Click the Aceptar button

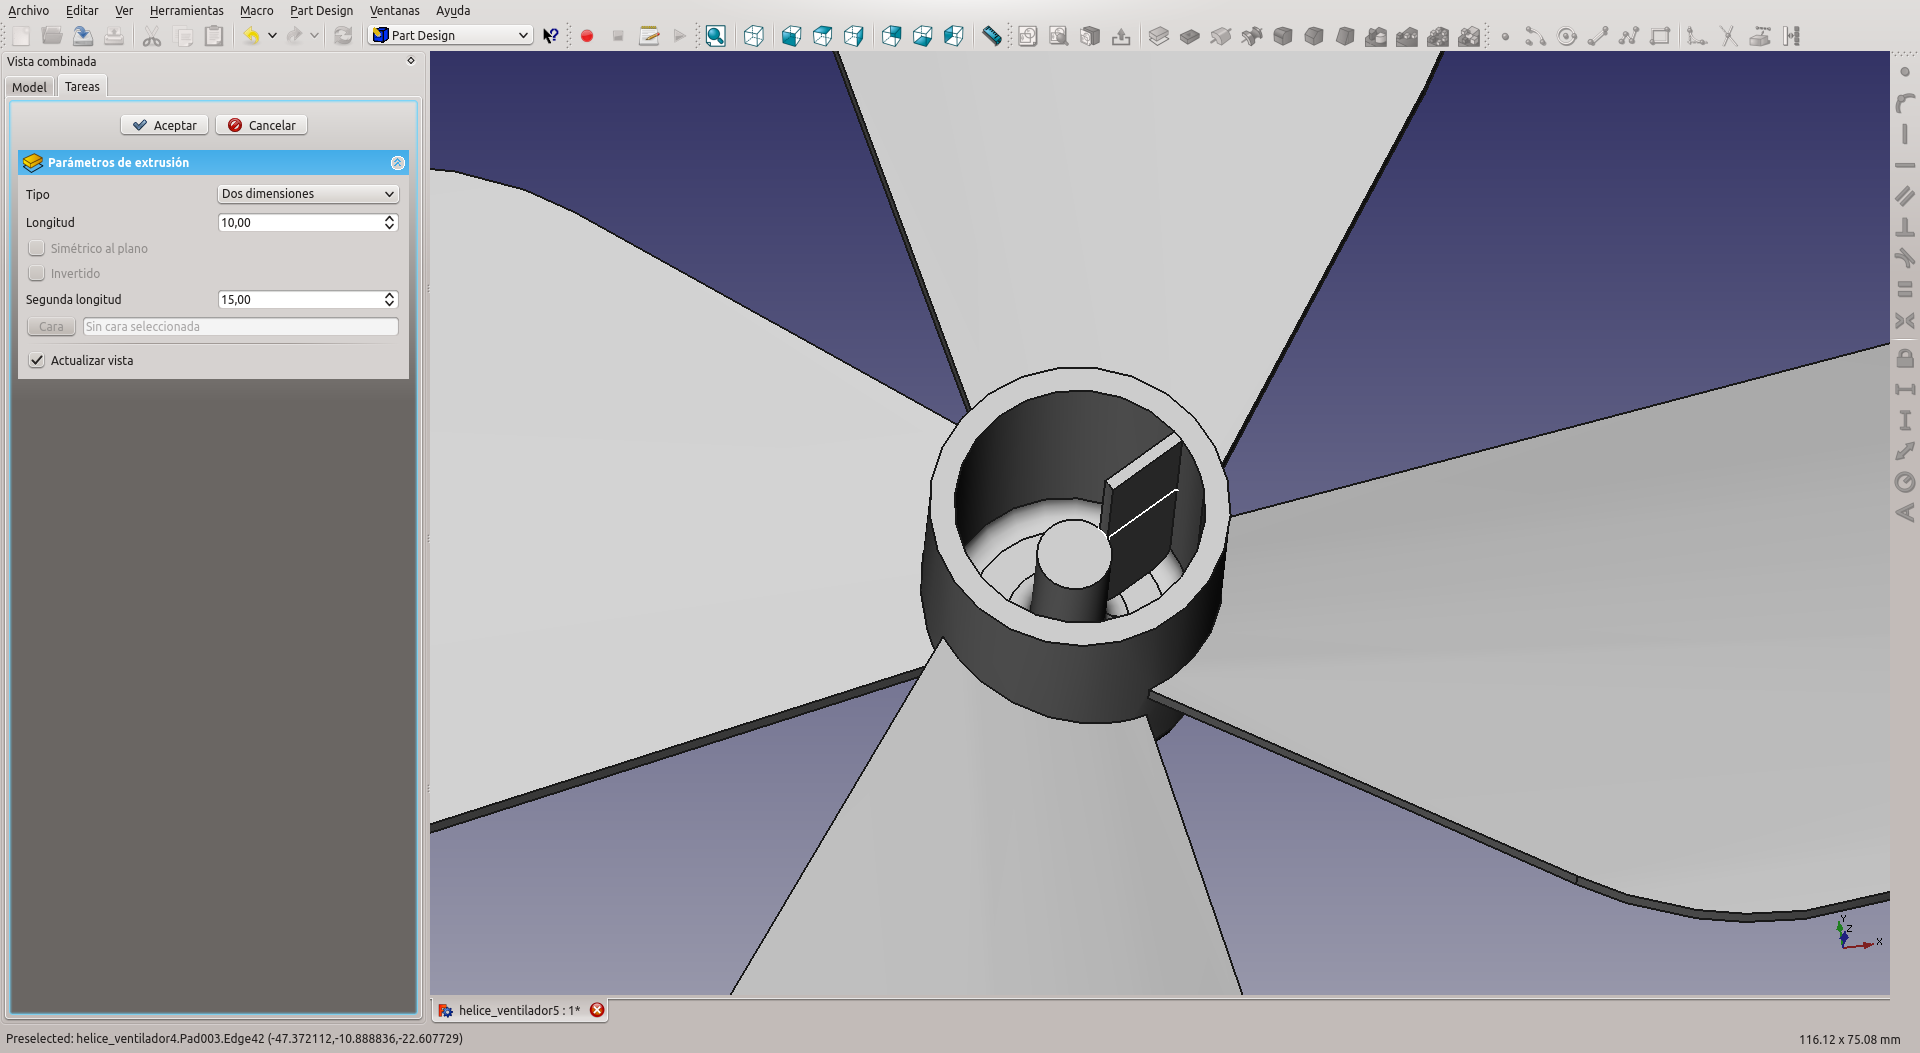coord(165,125)
